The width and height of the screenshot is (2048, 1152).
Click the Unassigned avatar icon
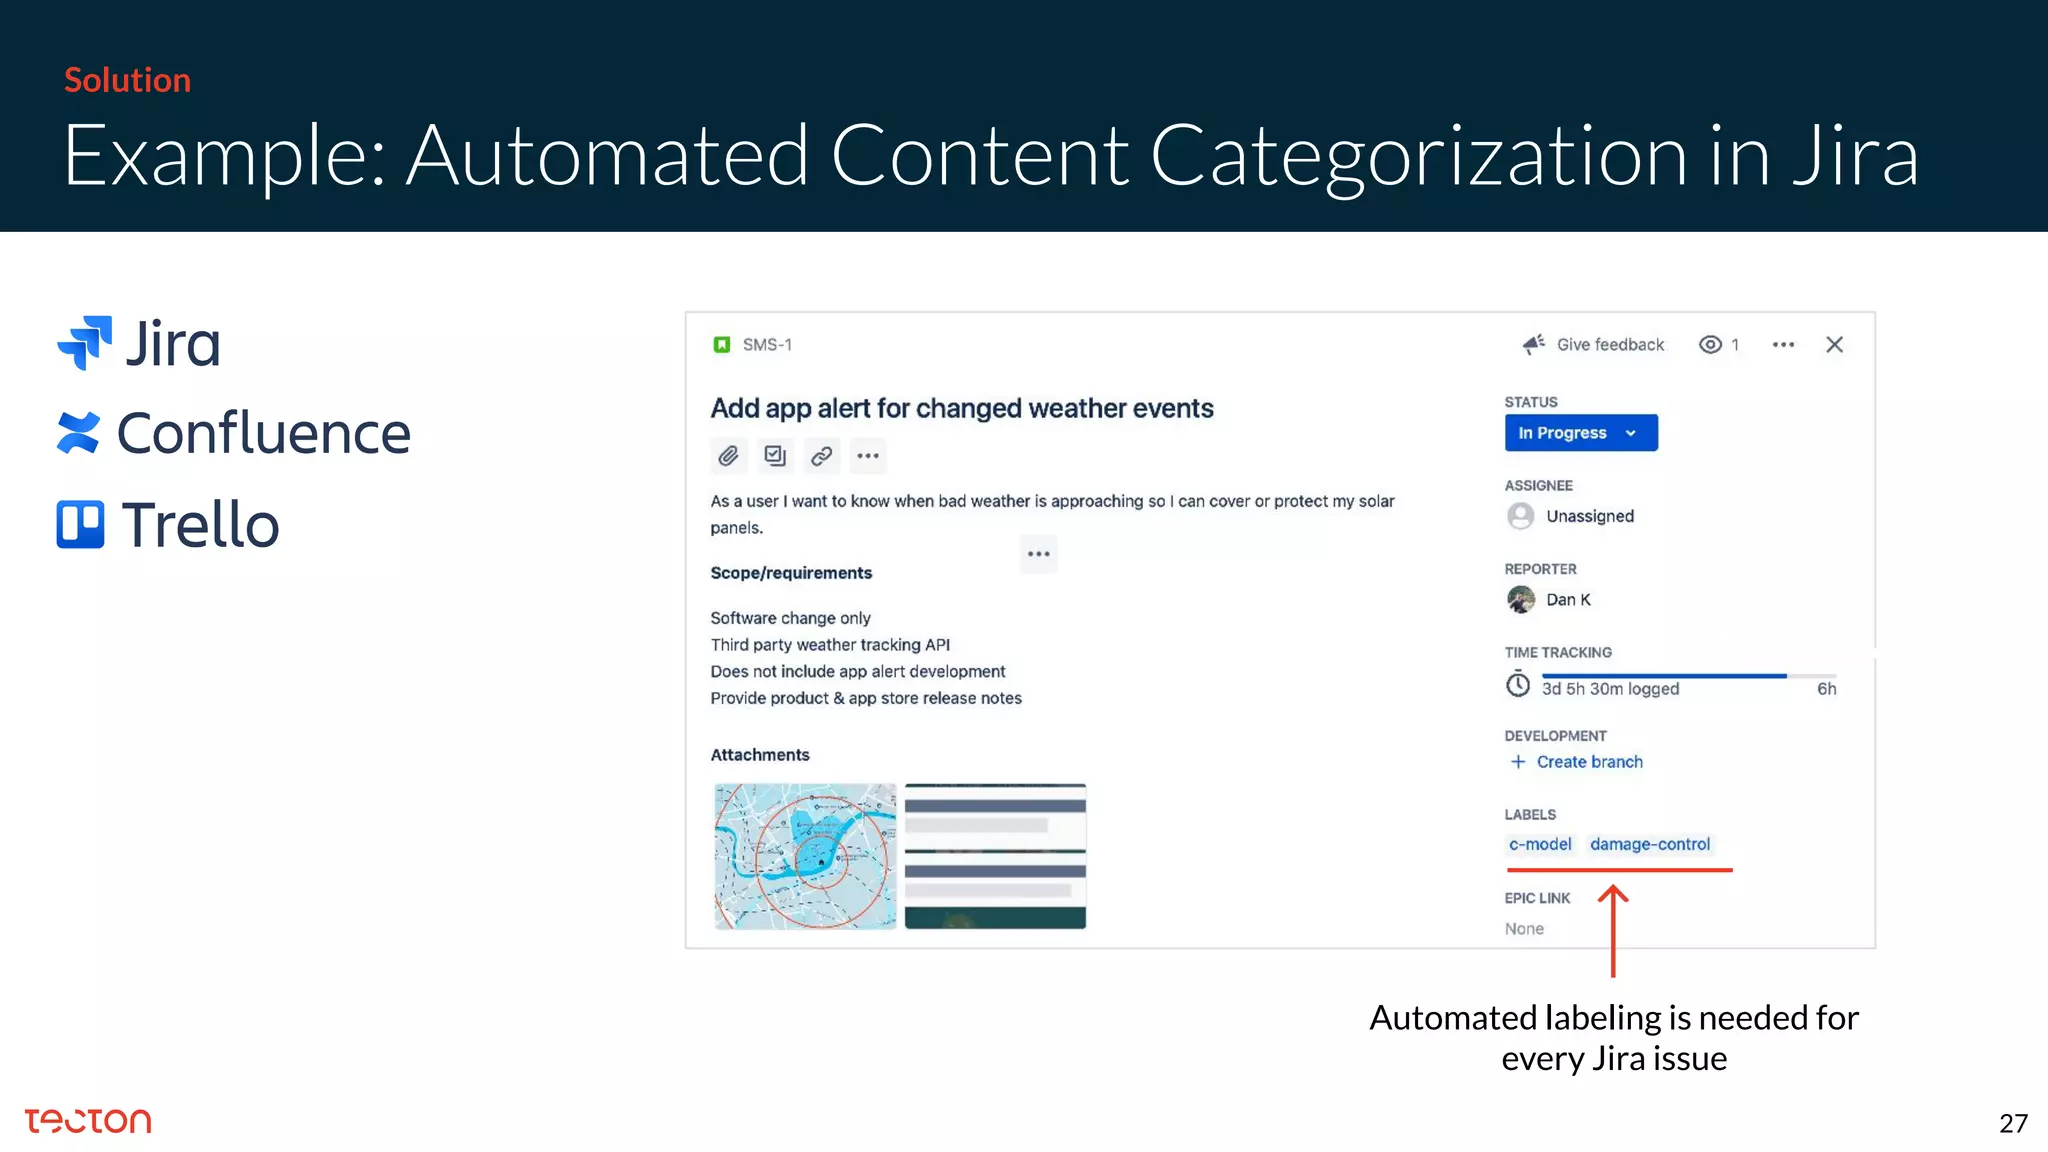tap(1520, 516)
